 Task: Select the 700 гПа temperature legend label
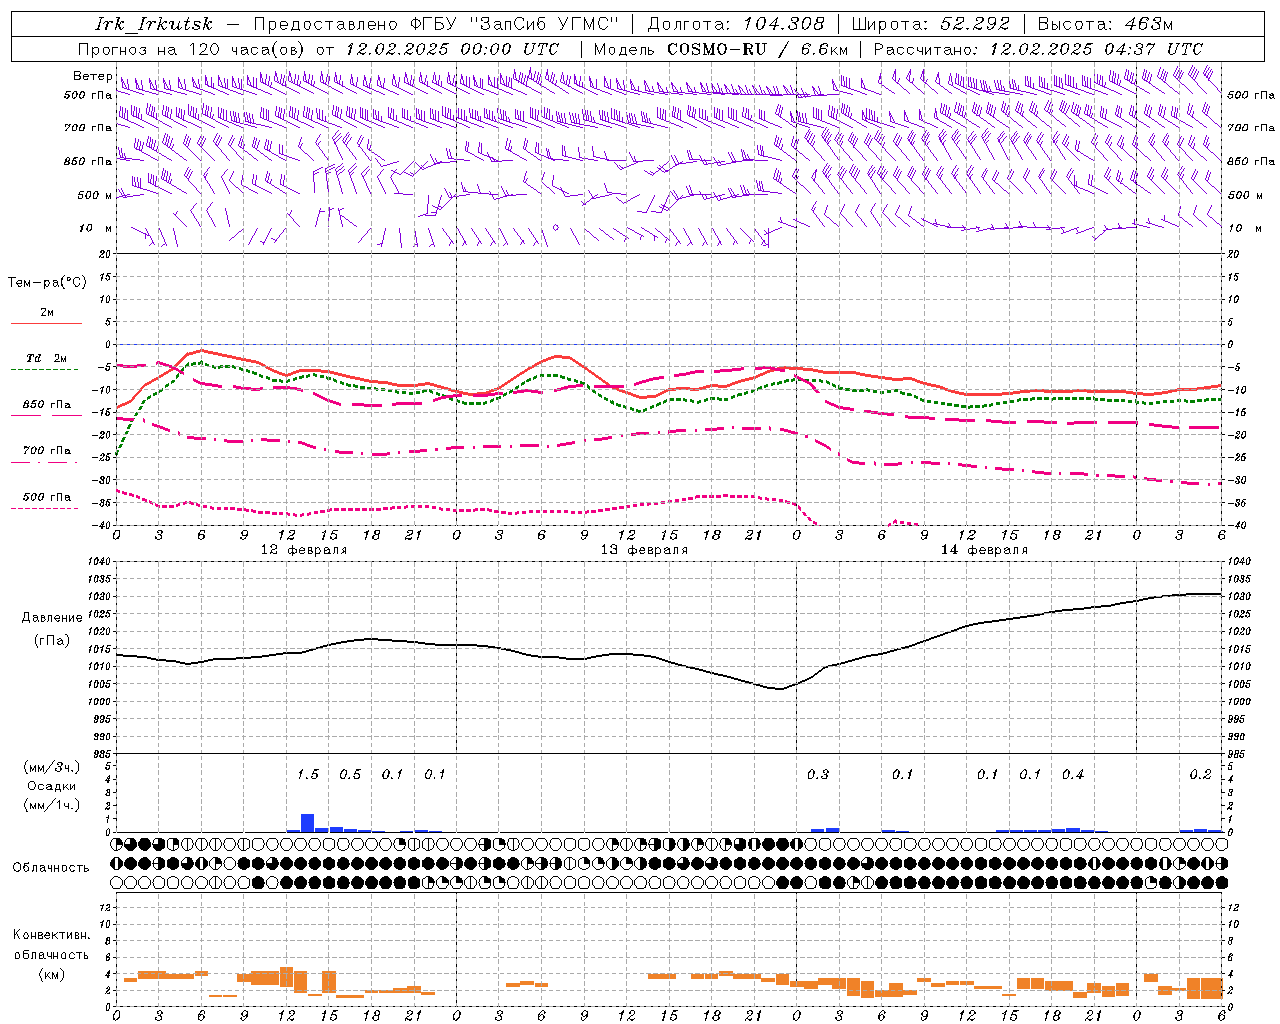[x=47, y=450]
